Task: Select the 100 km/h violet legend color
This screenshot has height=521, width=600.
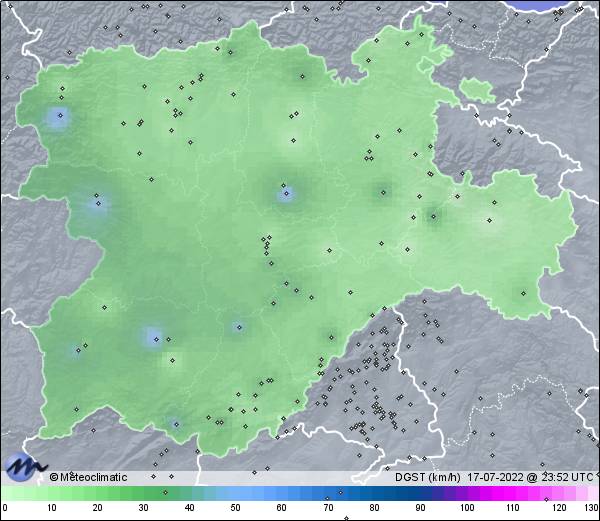Action: coord(465,494)
